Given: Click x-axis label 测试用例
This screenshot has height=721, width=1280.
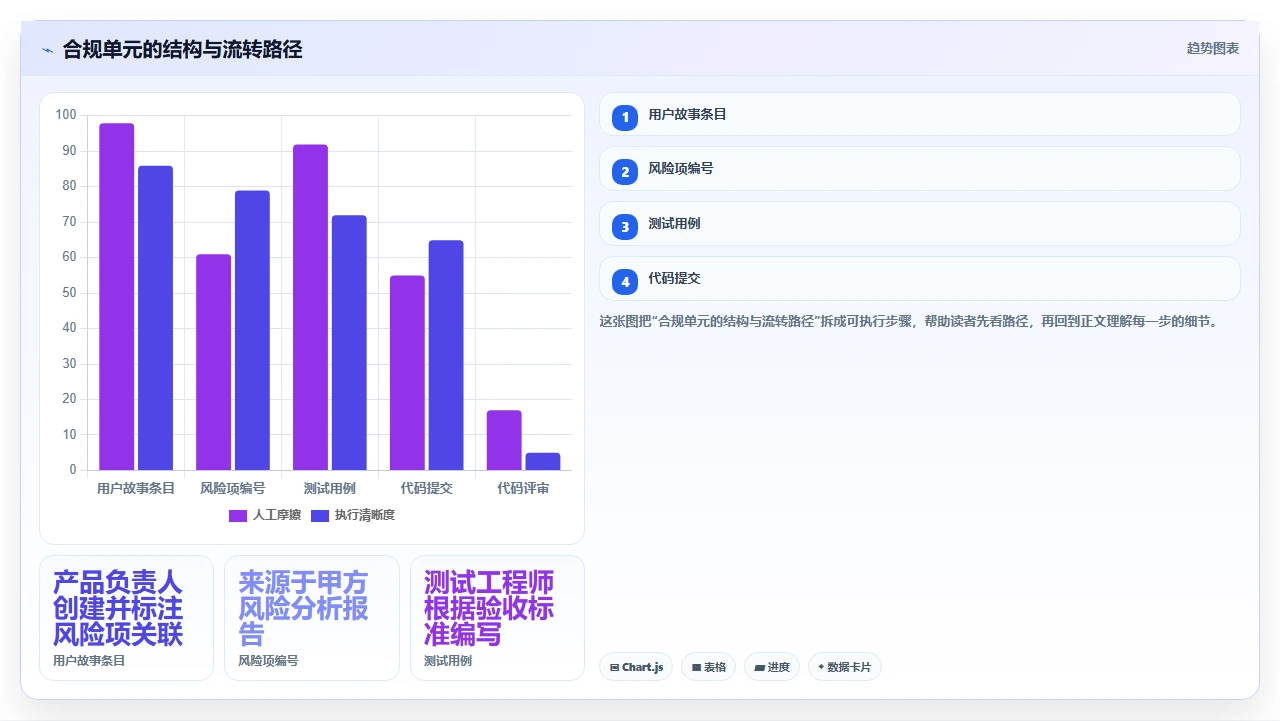Looking at the screenshot, I should pos(330,488).
